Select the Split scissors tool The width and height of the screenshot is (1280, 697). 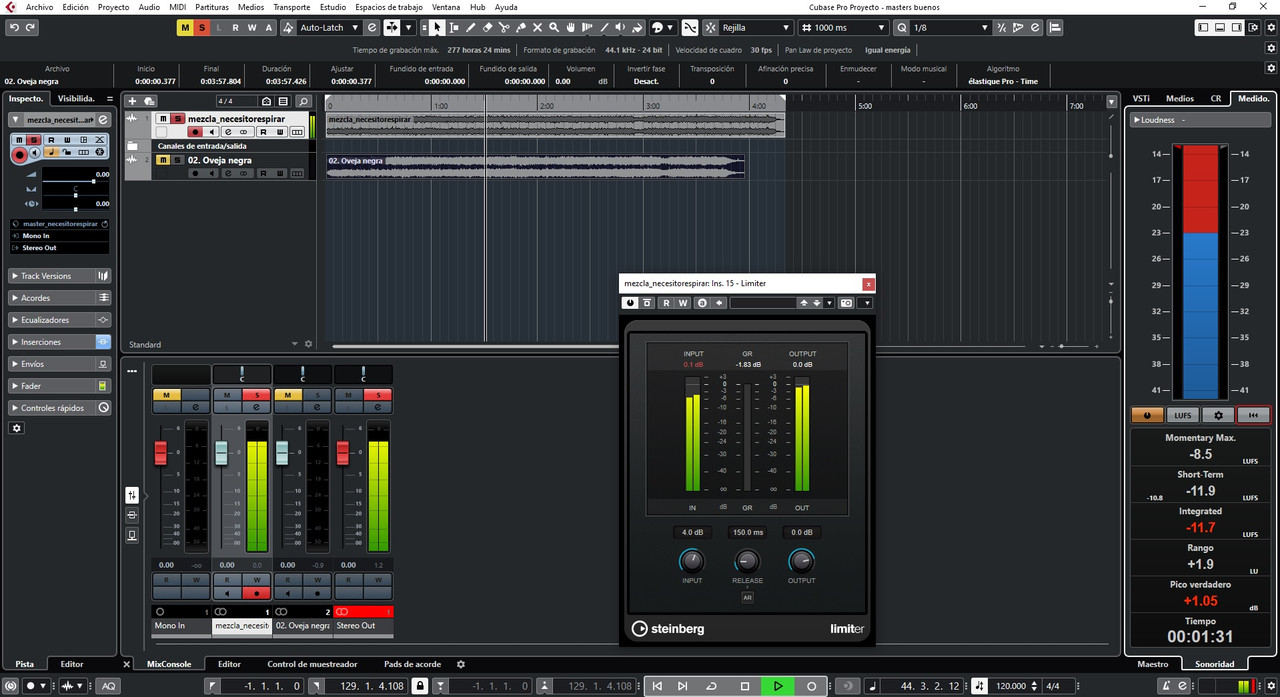pyautogui.click(x=504, y=27)
